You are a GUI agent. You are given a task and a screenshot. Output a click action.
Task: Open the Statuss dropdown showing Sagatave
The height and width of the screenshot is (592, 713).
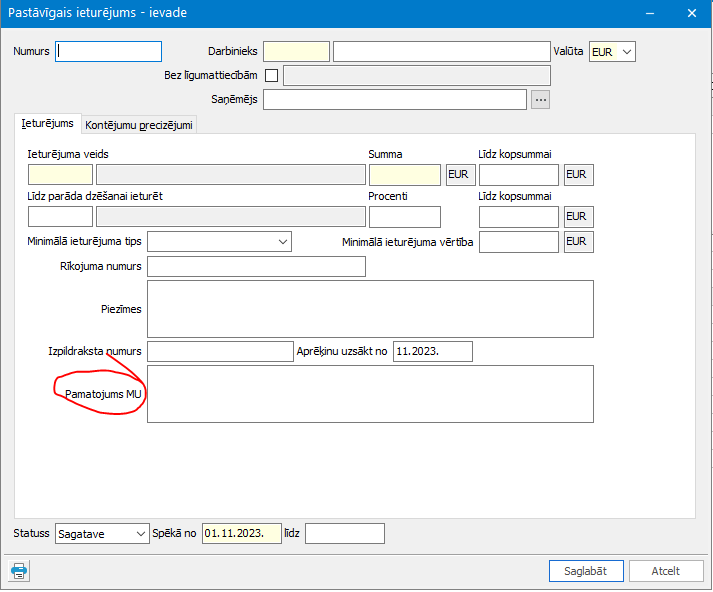click(102, 534)
